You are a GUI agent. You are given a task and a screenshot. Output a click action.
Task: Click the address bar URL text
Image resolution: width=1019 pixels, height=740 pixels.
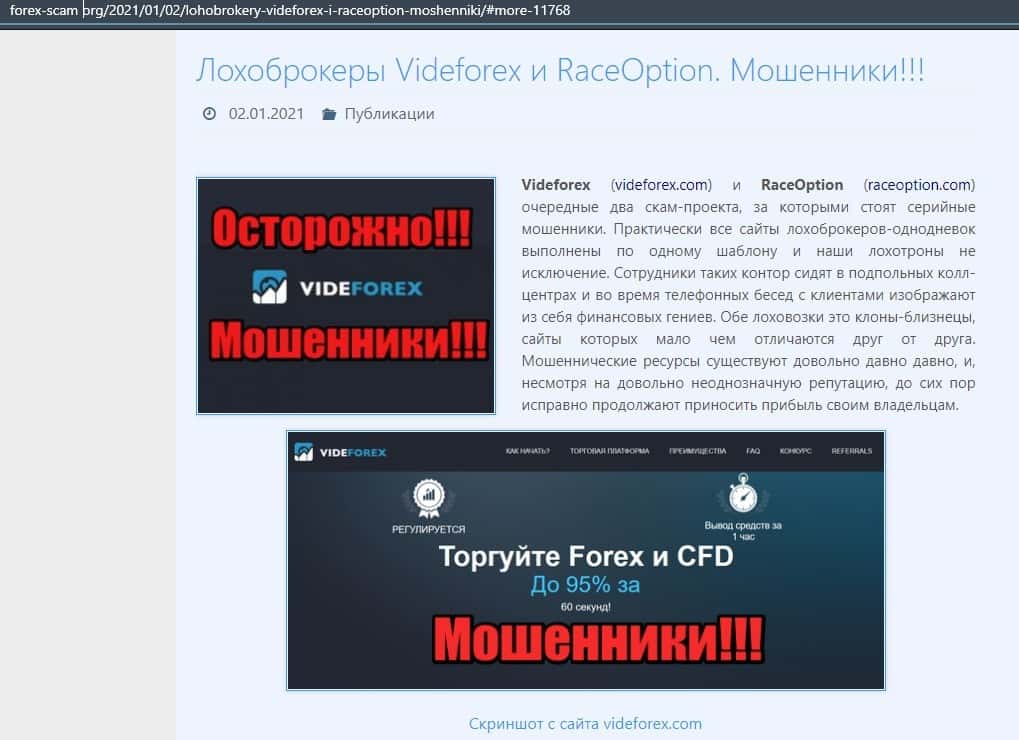click(x=290, y=10)
